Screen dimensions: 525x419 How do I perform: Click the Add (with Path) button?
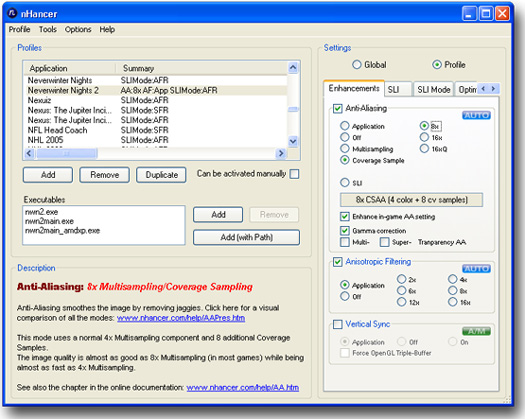[x=246, y=237]
